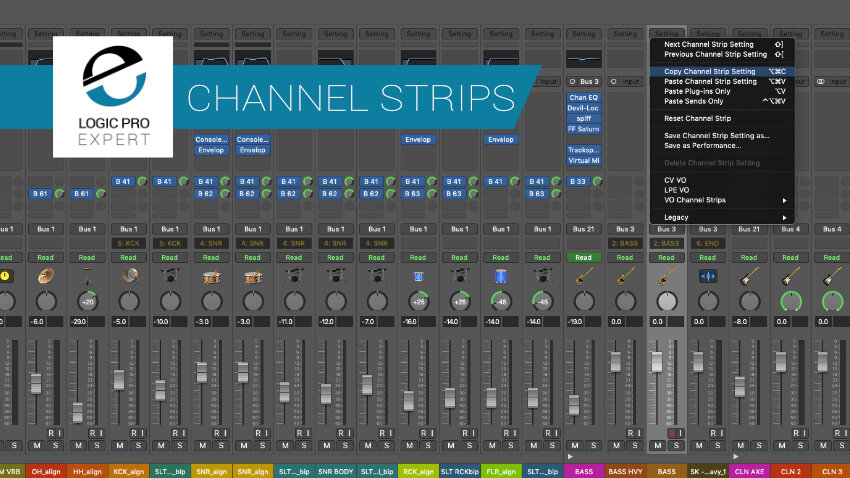
Task: Choose Save as Performance...
Action: click(x=722, y=145)
